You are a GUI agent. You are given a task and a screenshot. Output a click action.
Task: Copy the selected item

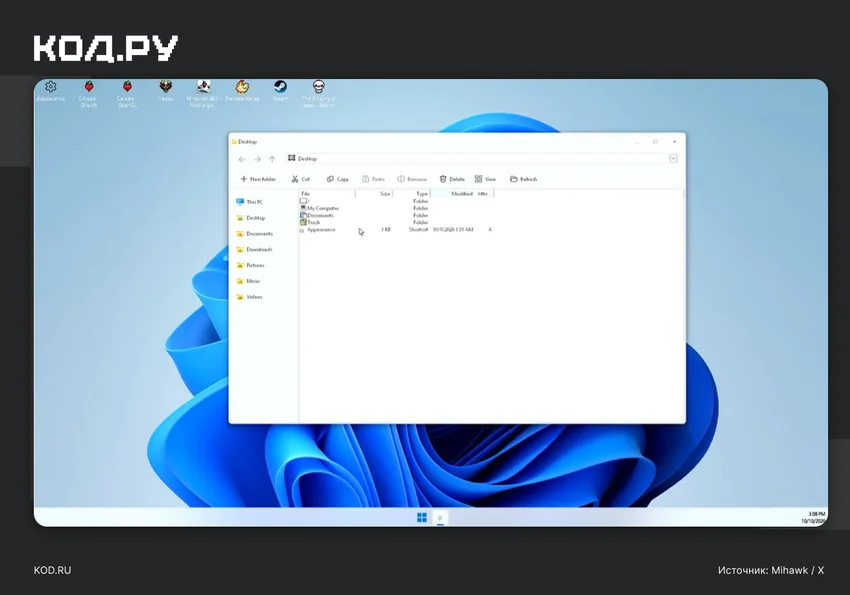pyautogui.click(x=338, y=179)
